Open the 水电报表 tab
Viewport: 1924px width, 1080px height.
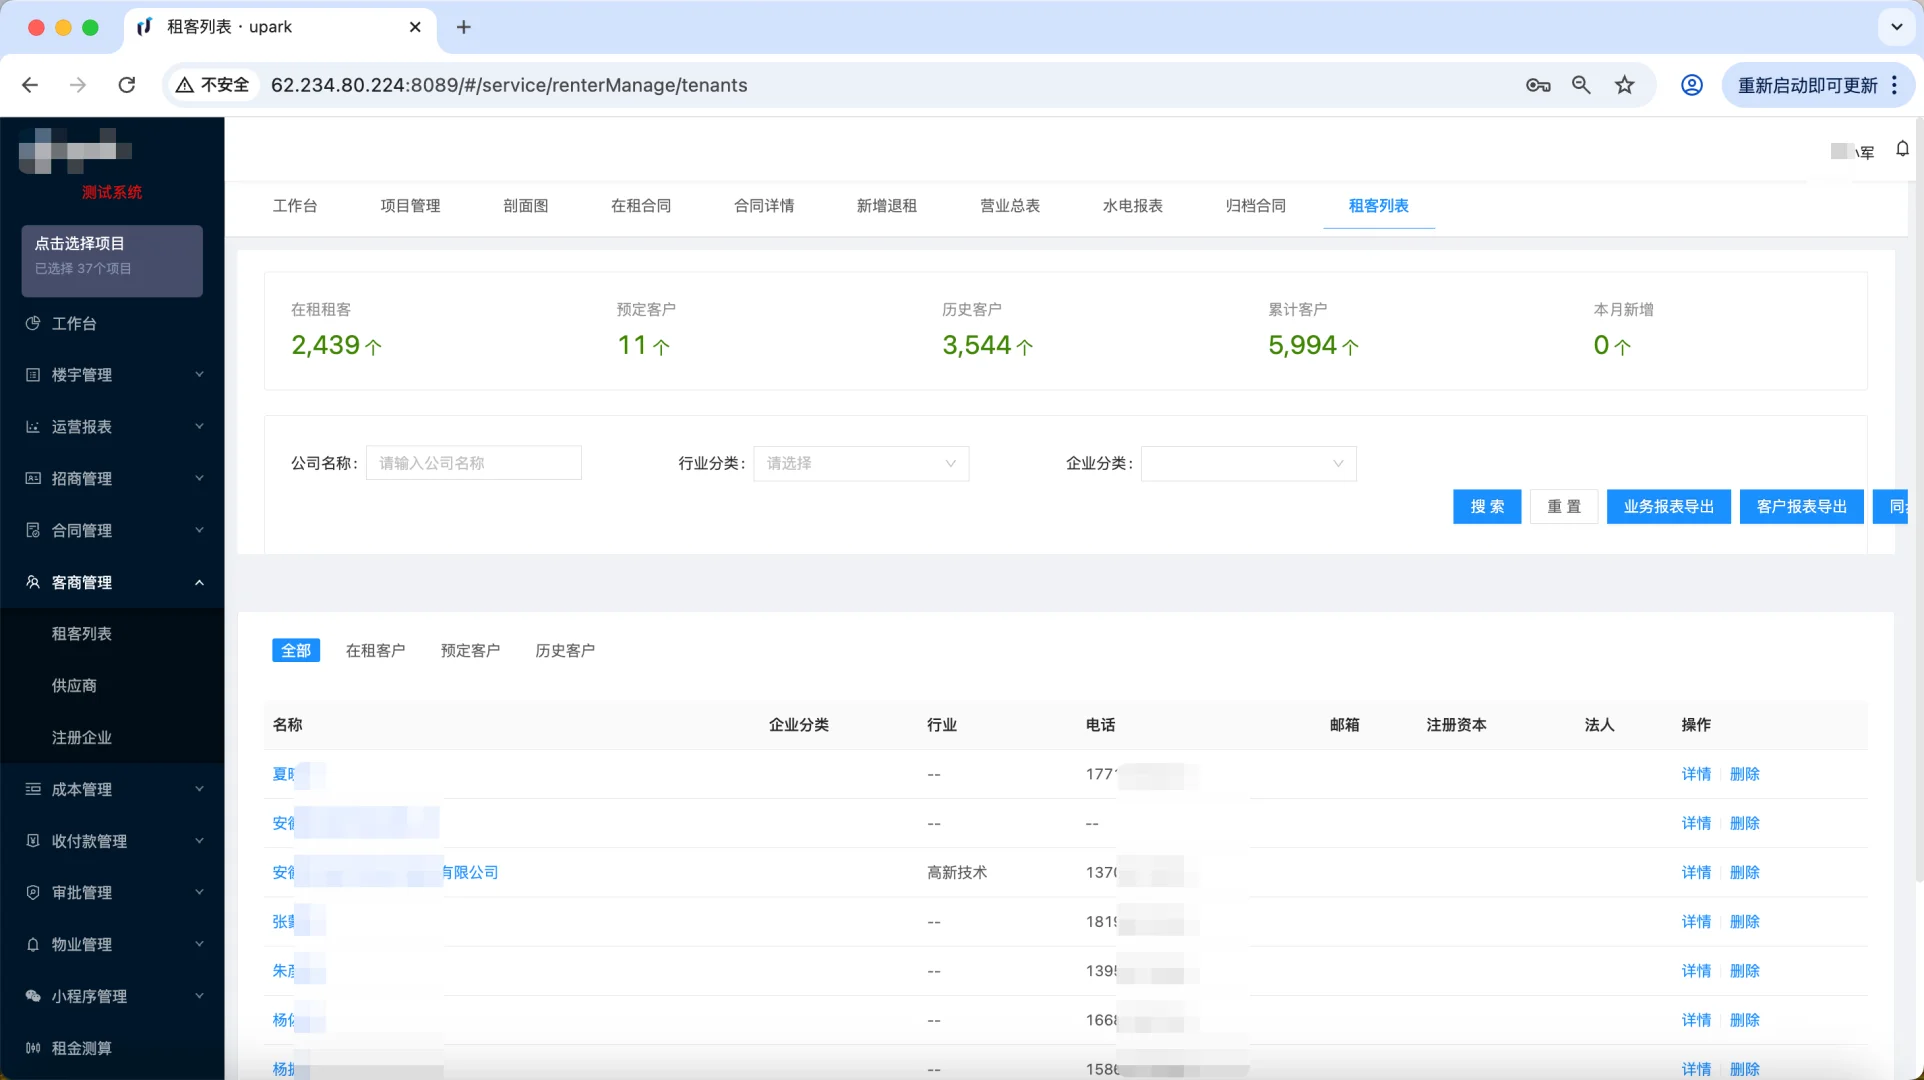(1132, 206)
